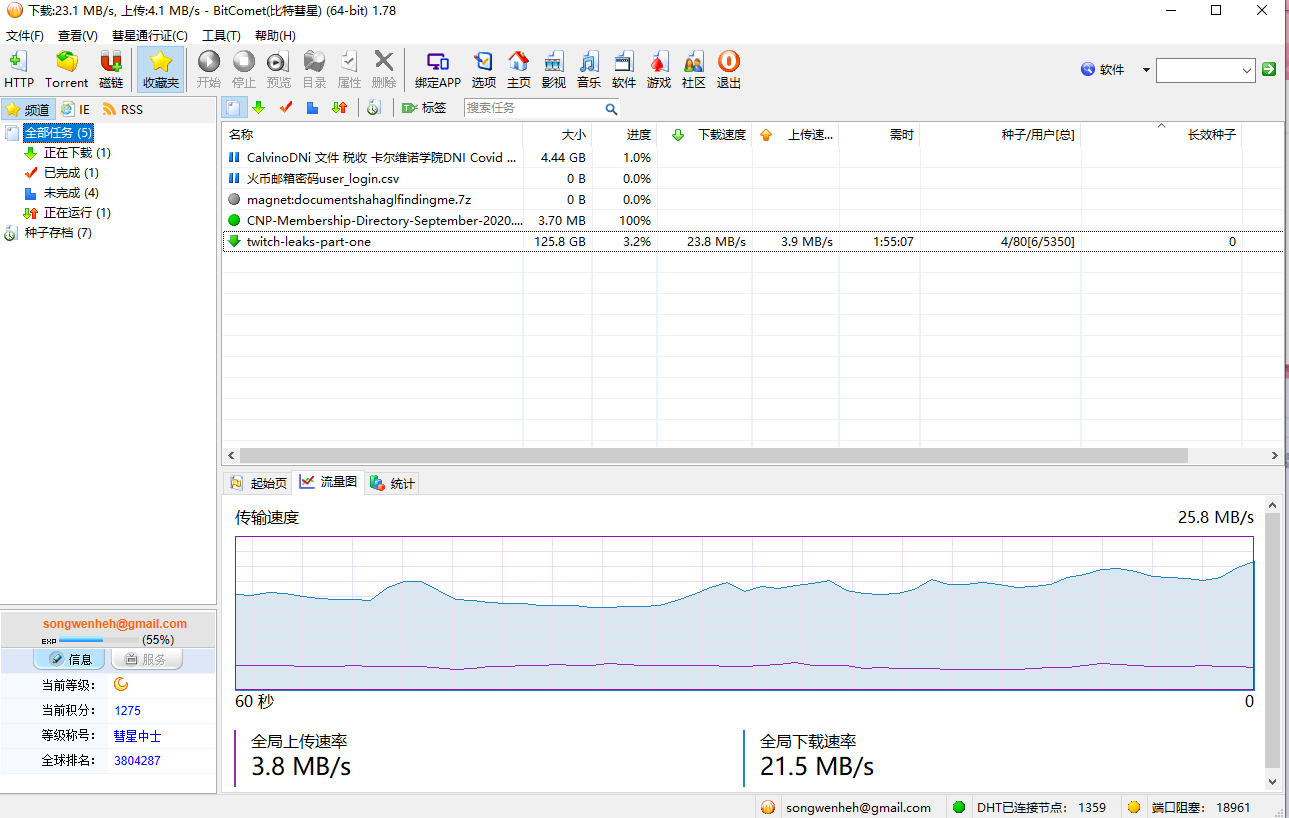The width and height of the screenshot is (1289, 818).
Task: Click the task list horizontal scrollbar
Action: click(x=712, y=455)
